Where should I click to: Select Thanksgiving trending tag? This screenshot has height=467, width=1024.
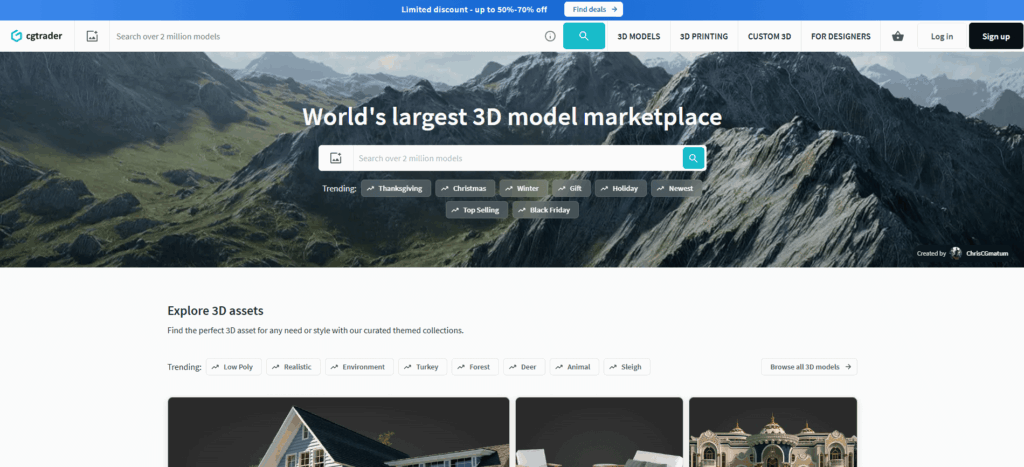click(x=396, y=188)
